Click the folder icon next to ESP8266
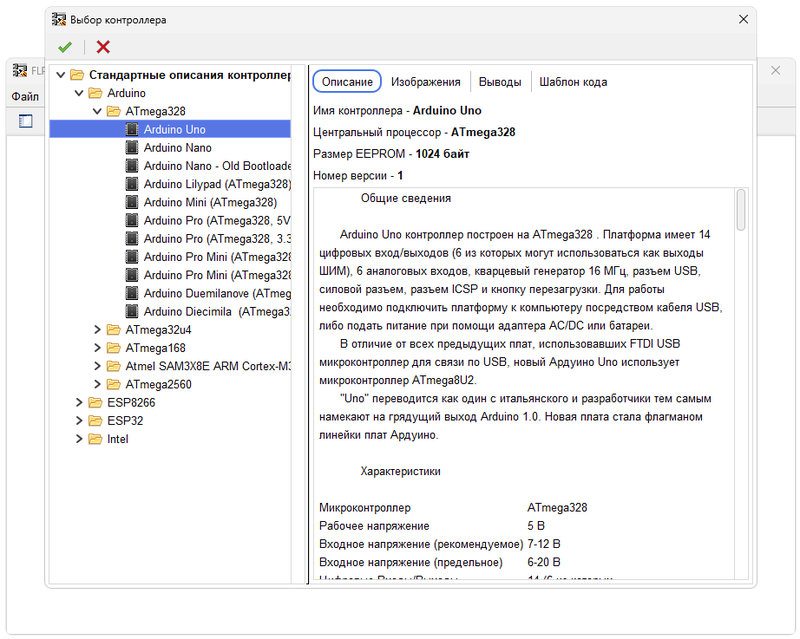Image resolution: width=800 pixels, height=639 pixels. click(95, 403)
